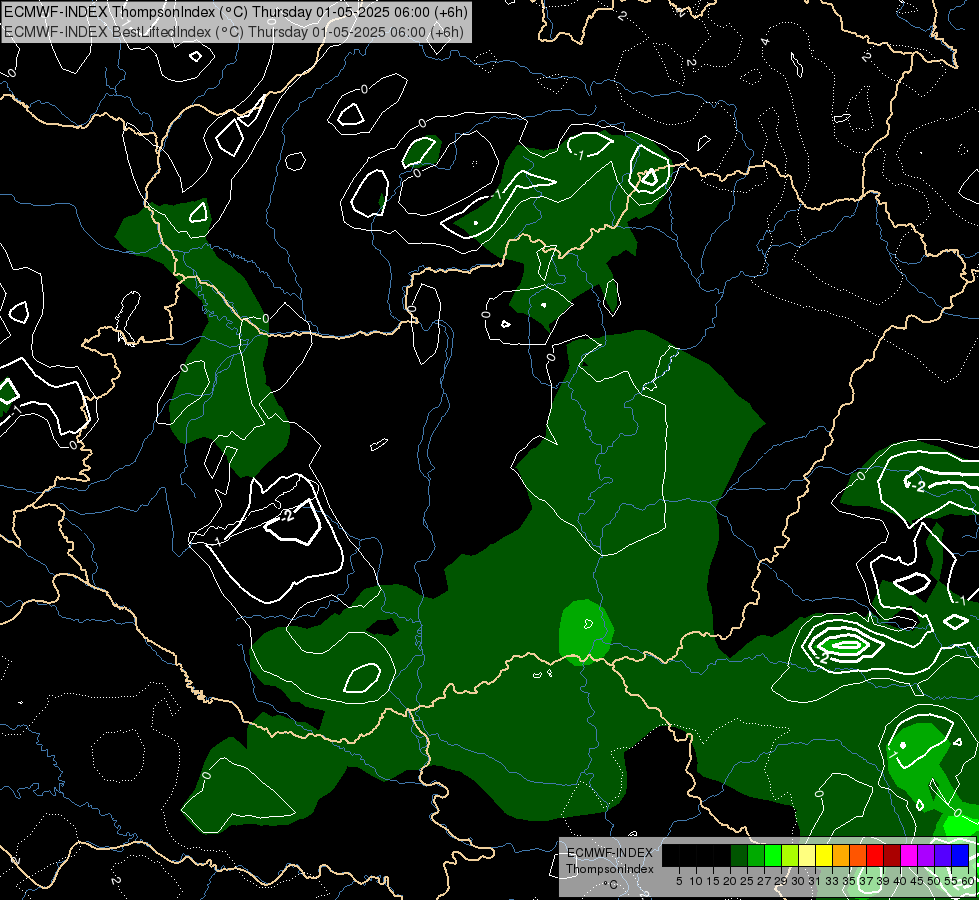Click the legend tick value 20
979x900 pixels.
click(x=730, y=881)
